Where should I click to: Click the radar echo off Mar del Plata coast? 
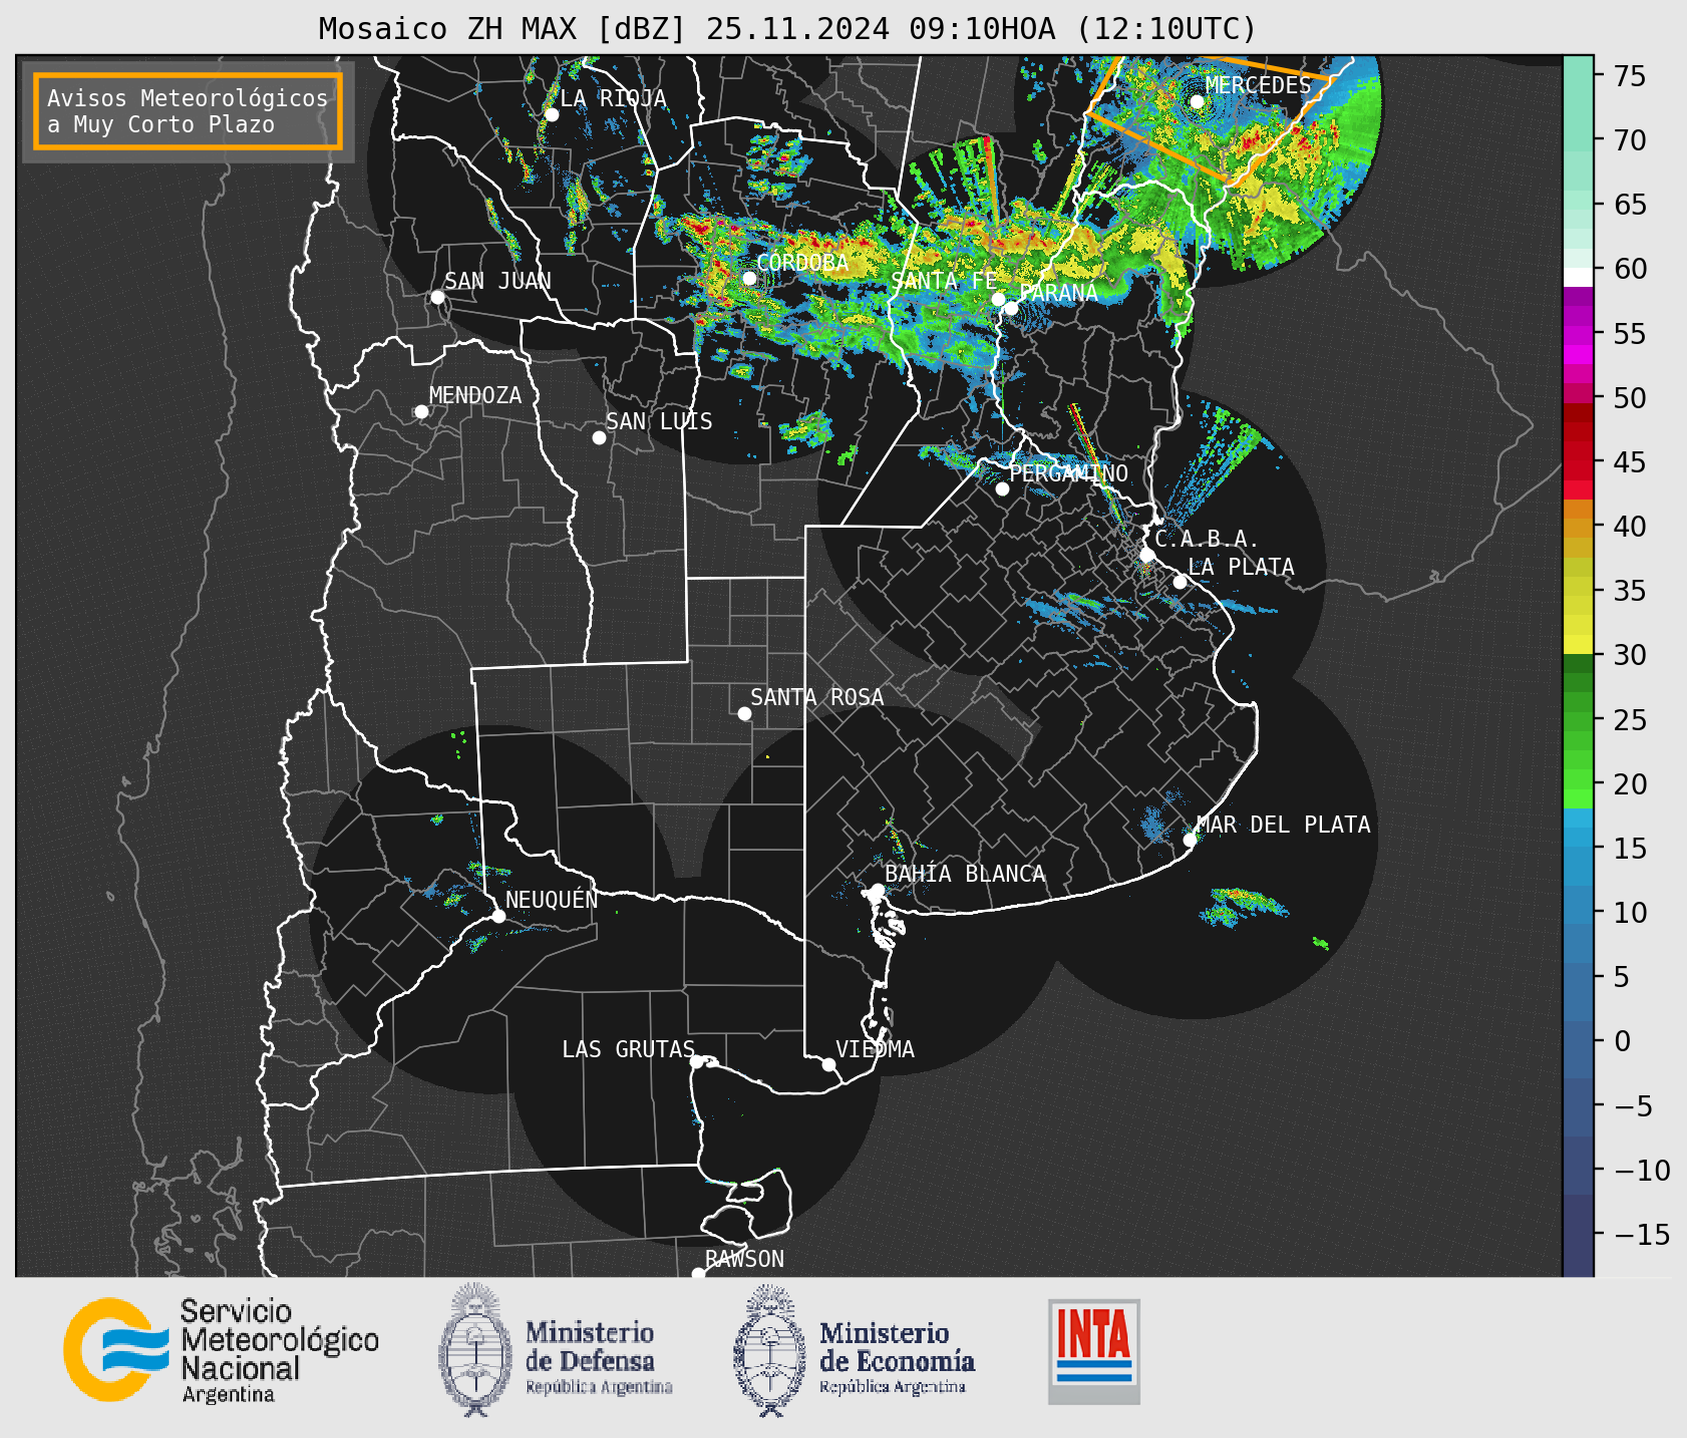pyautogui.click(x=1245, y=906)
